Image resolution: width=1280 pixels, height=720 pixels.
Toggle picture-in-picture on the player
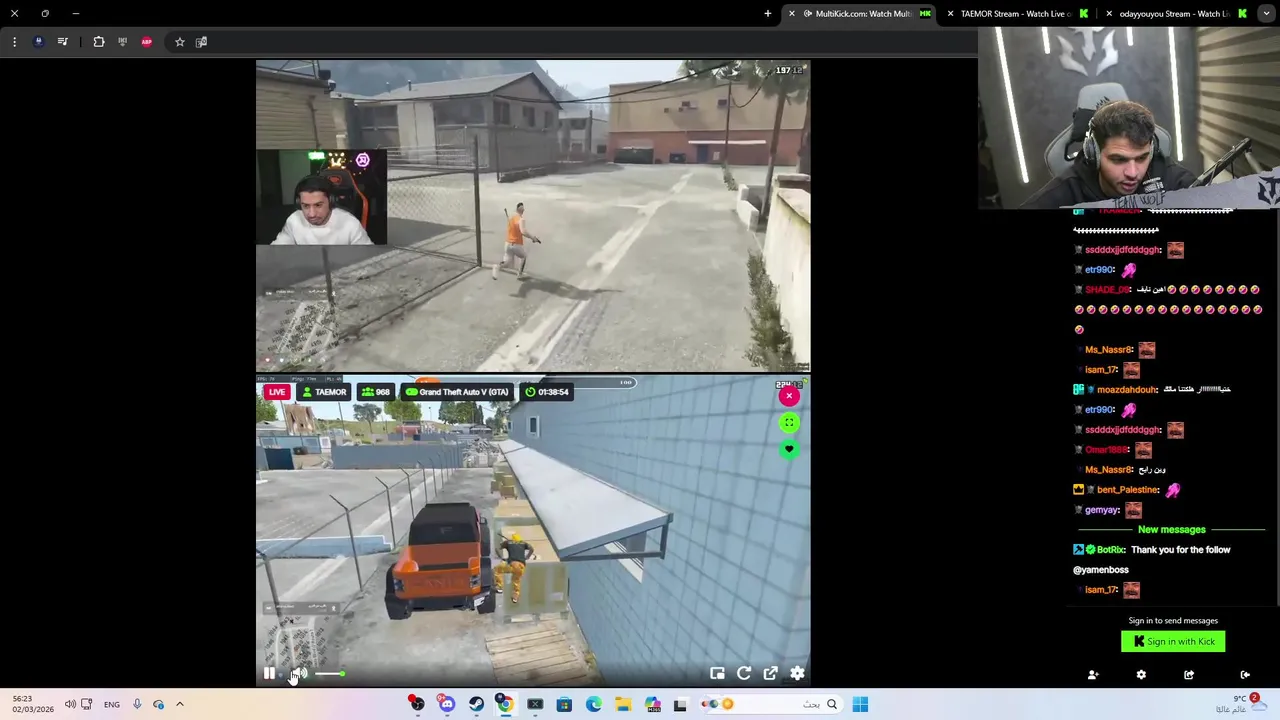pyautogui.click(x=717, y=674)
